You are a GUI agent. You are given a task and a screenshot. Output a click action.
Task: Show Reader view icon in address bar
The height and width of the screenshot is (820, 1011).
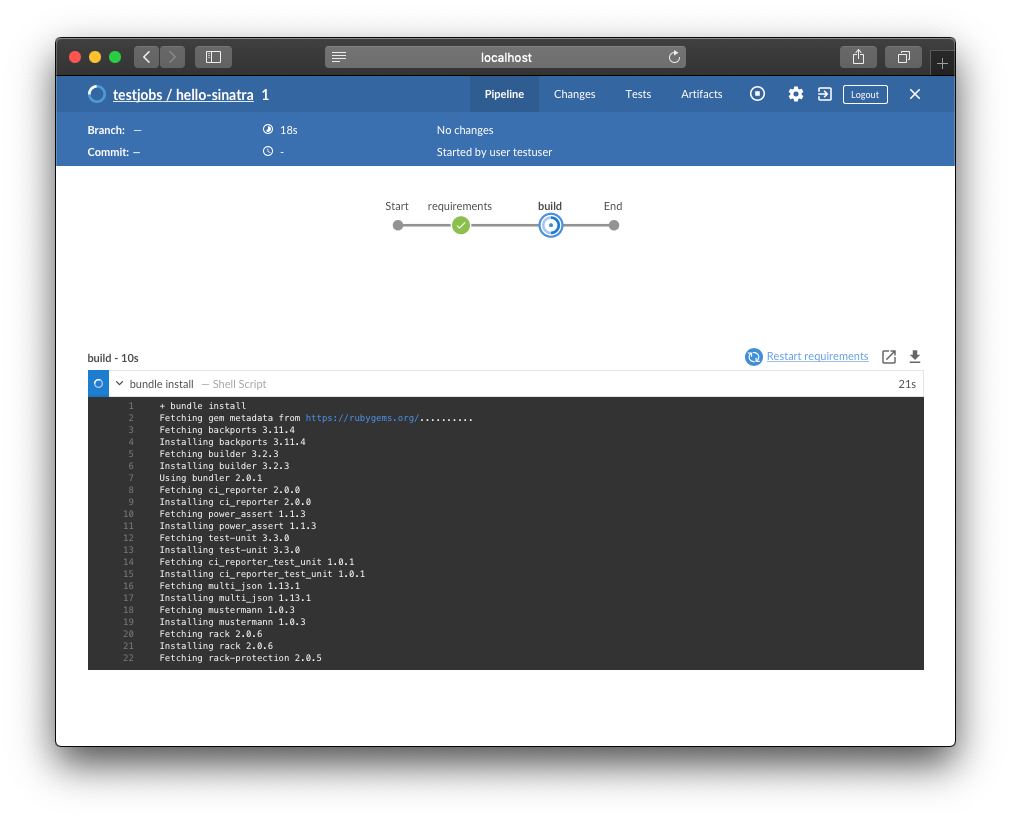pyautogui.click(x=339, y=57)
